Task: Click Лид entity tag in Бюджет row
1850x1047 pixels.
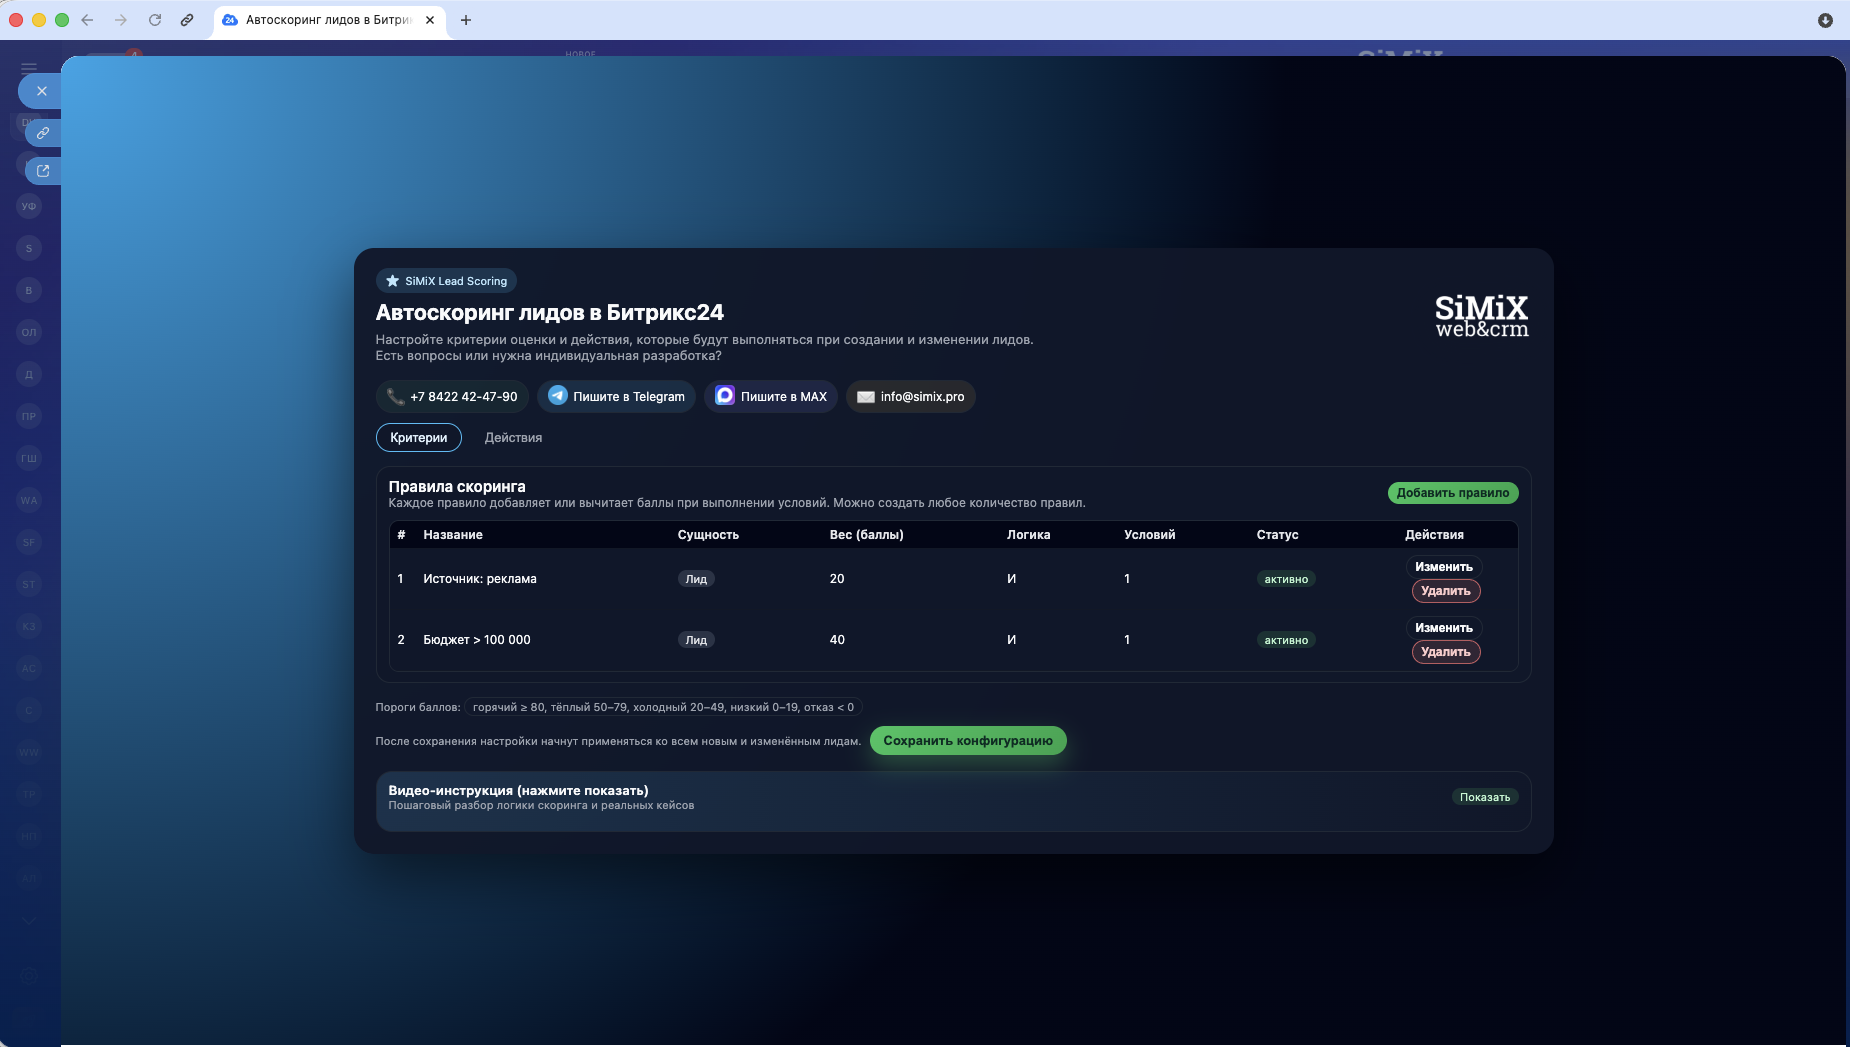Action: [696, 640]
